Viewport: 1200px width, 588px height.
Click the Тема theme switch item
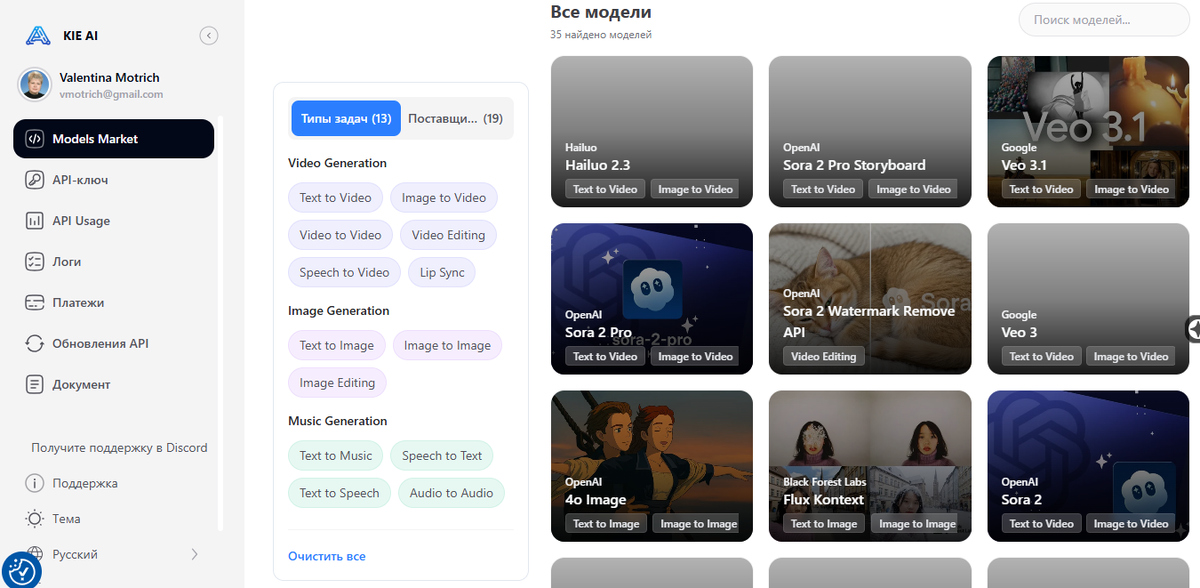(67, 519)
